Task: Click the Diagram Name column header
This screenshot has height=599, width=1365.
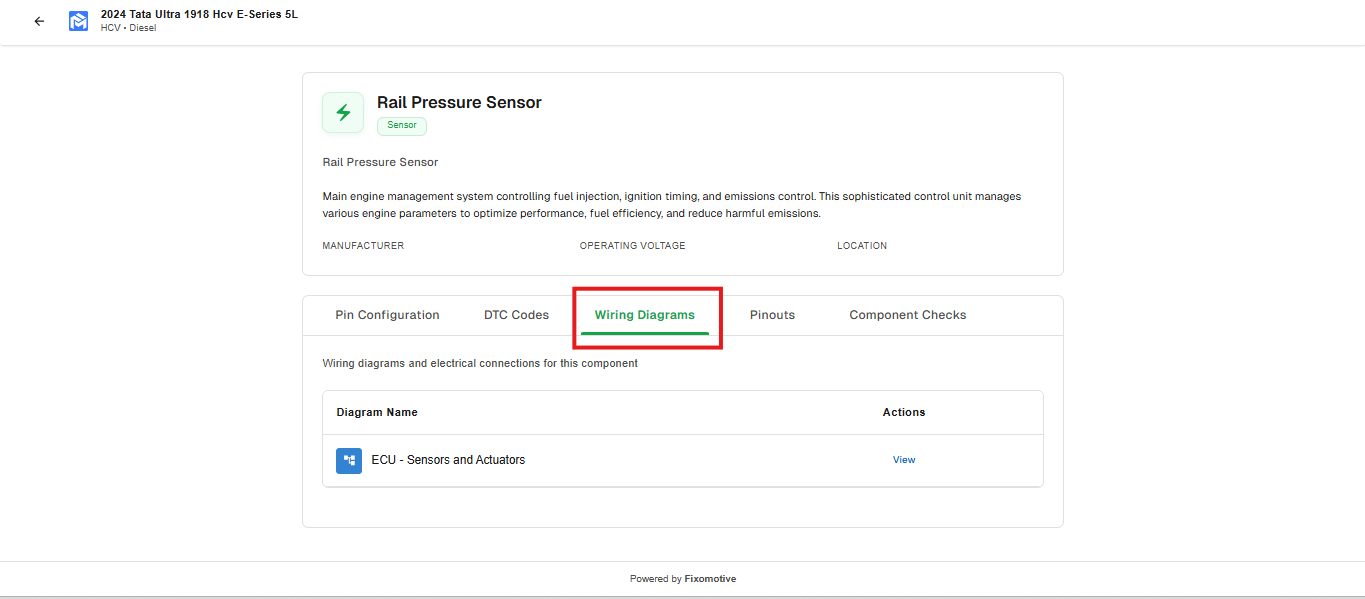Action: [377, 411]
